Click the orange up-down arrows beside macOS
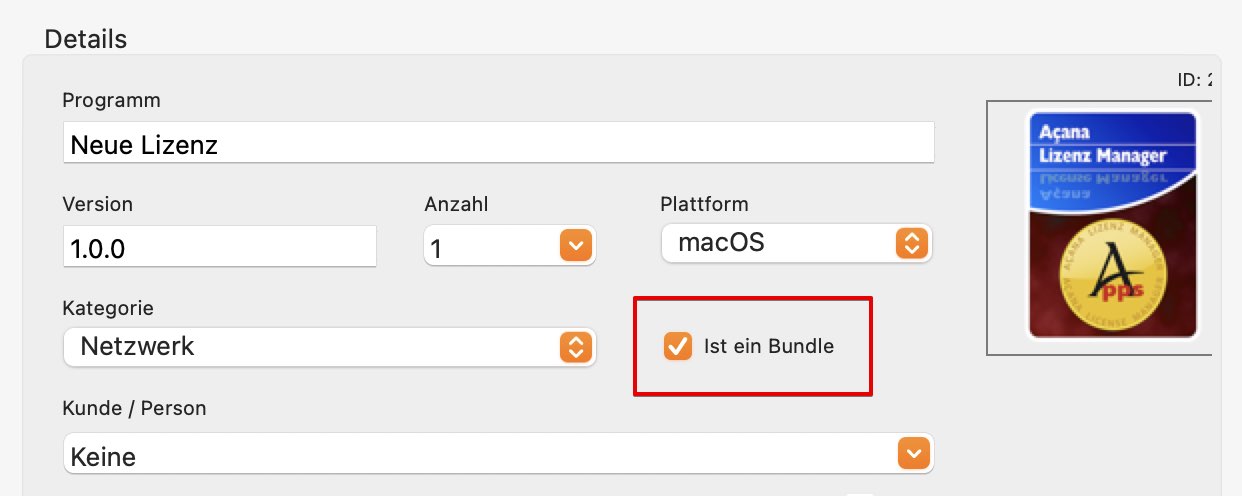Screen dimensions: 1242x496 coord(911,243)
